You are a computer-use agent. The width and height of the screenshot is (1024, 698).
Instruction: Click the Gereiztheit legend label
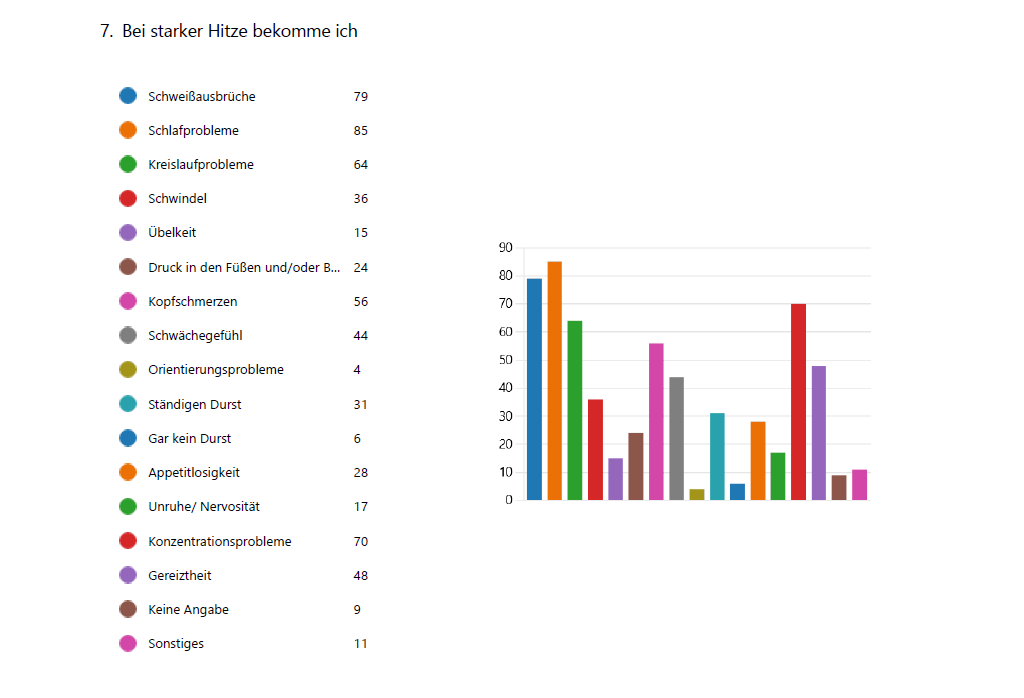[x=179, y=575]
